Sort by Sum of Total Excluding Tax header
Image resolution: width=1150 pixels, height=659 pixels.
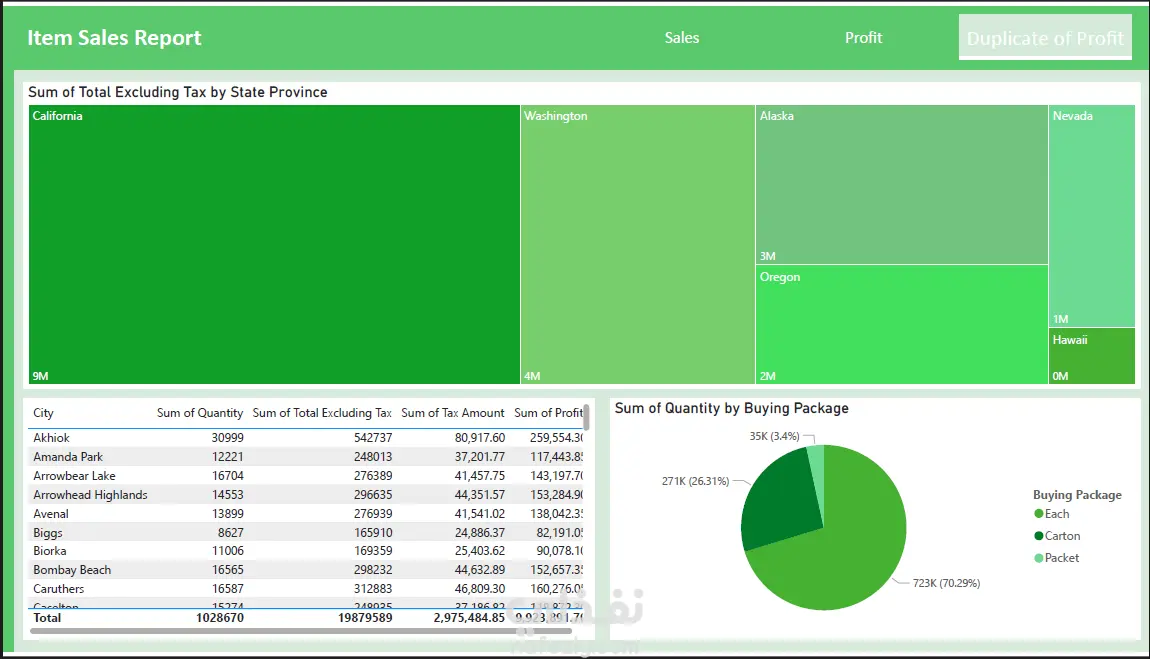pyautogui.click(x=322, y=413)
